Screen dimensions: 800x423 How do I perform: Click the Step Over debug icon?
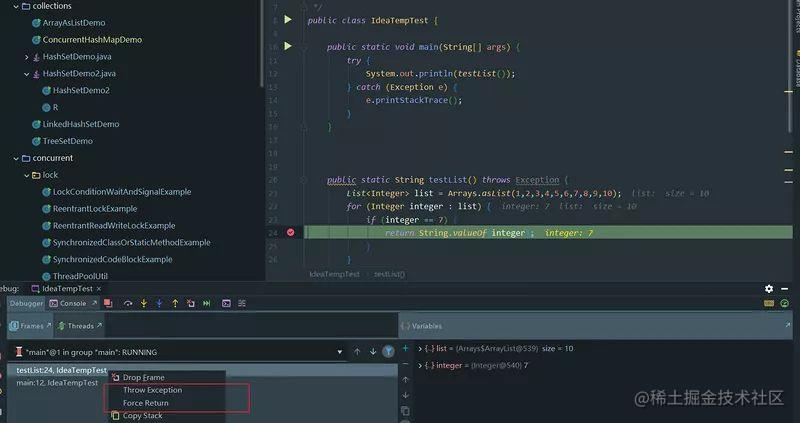click(x=128, y=304)
